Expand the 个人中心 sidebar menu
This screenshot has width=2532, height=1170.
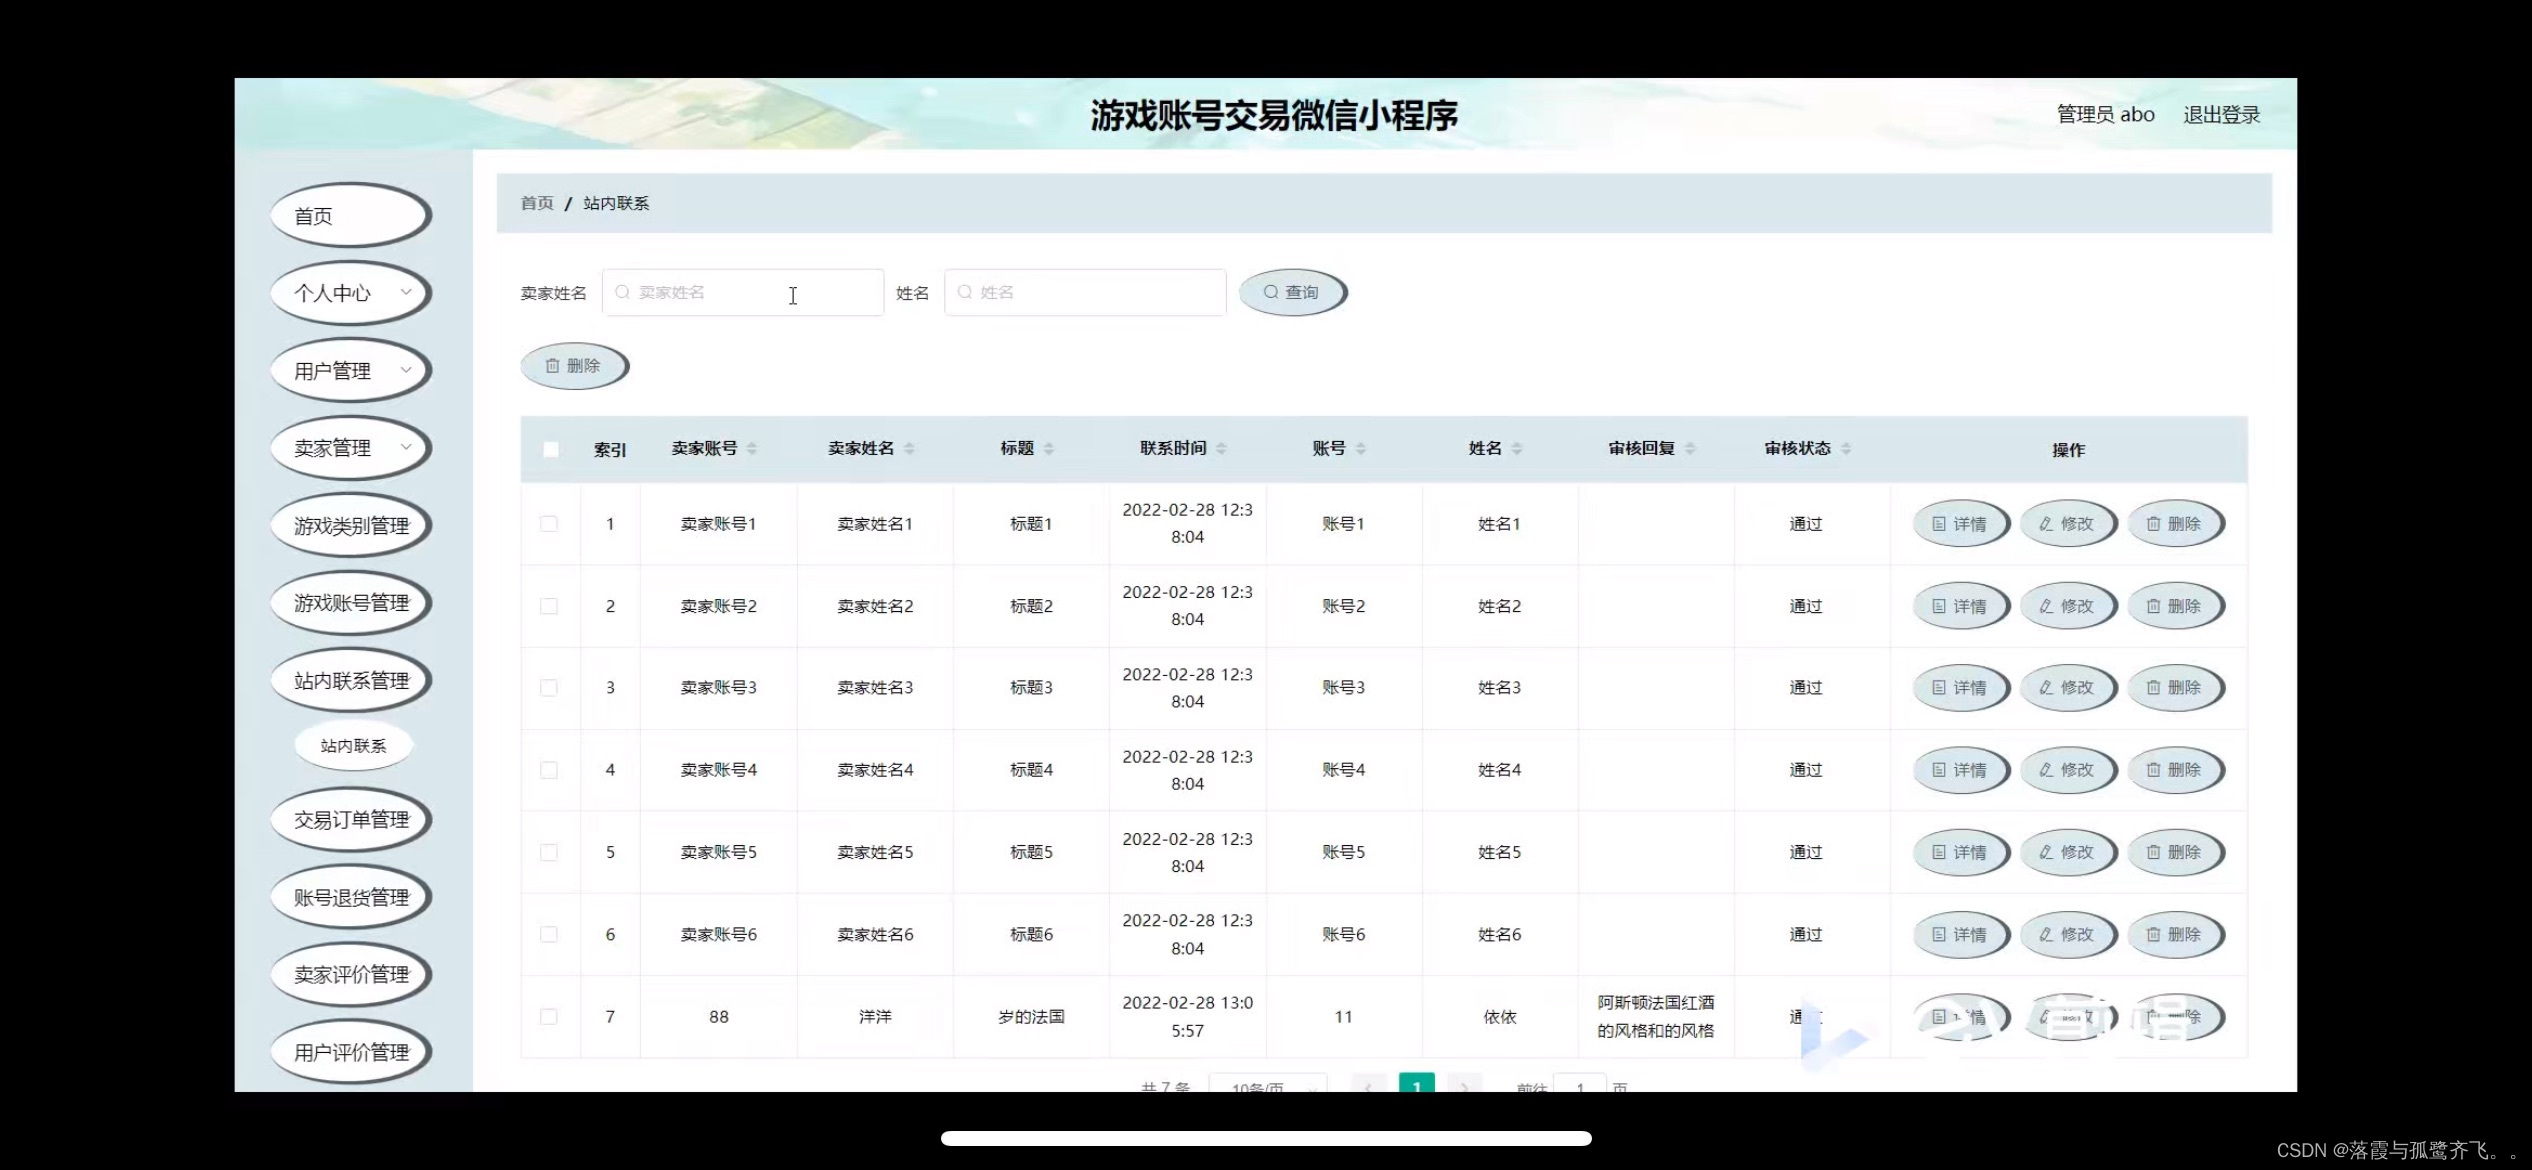(350, 293)
